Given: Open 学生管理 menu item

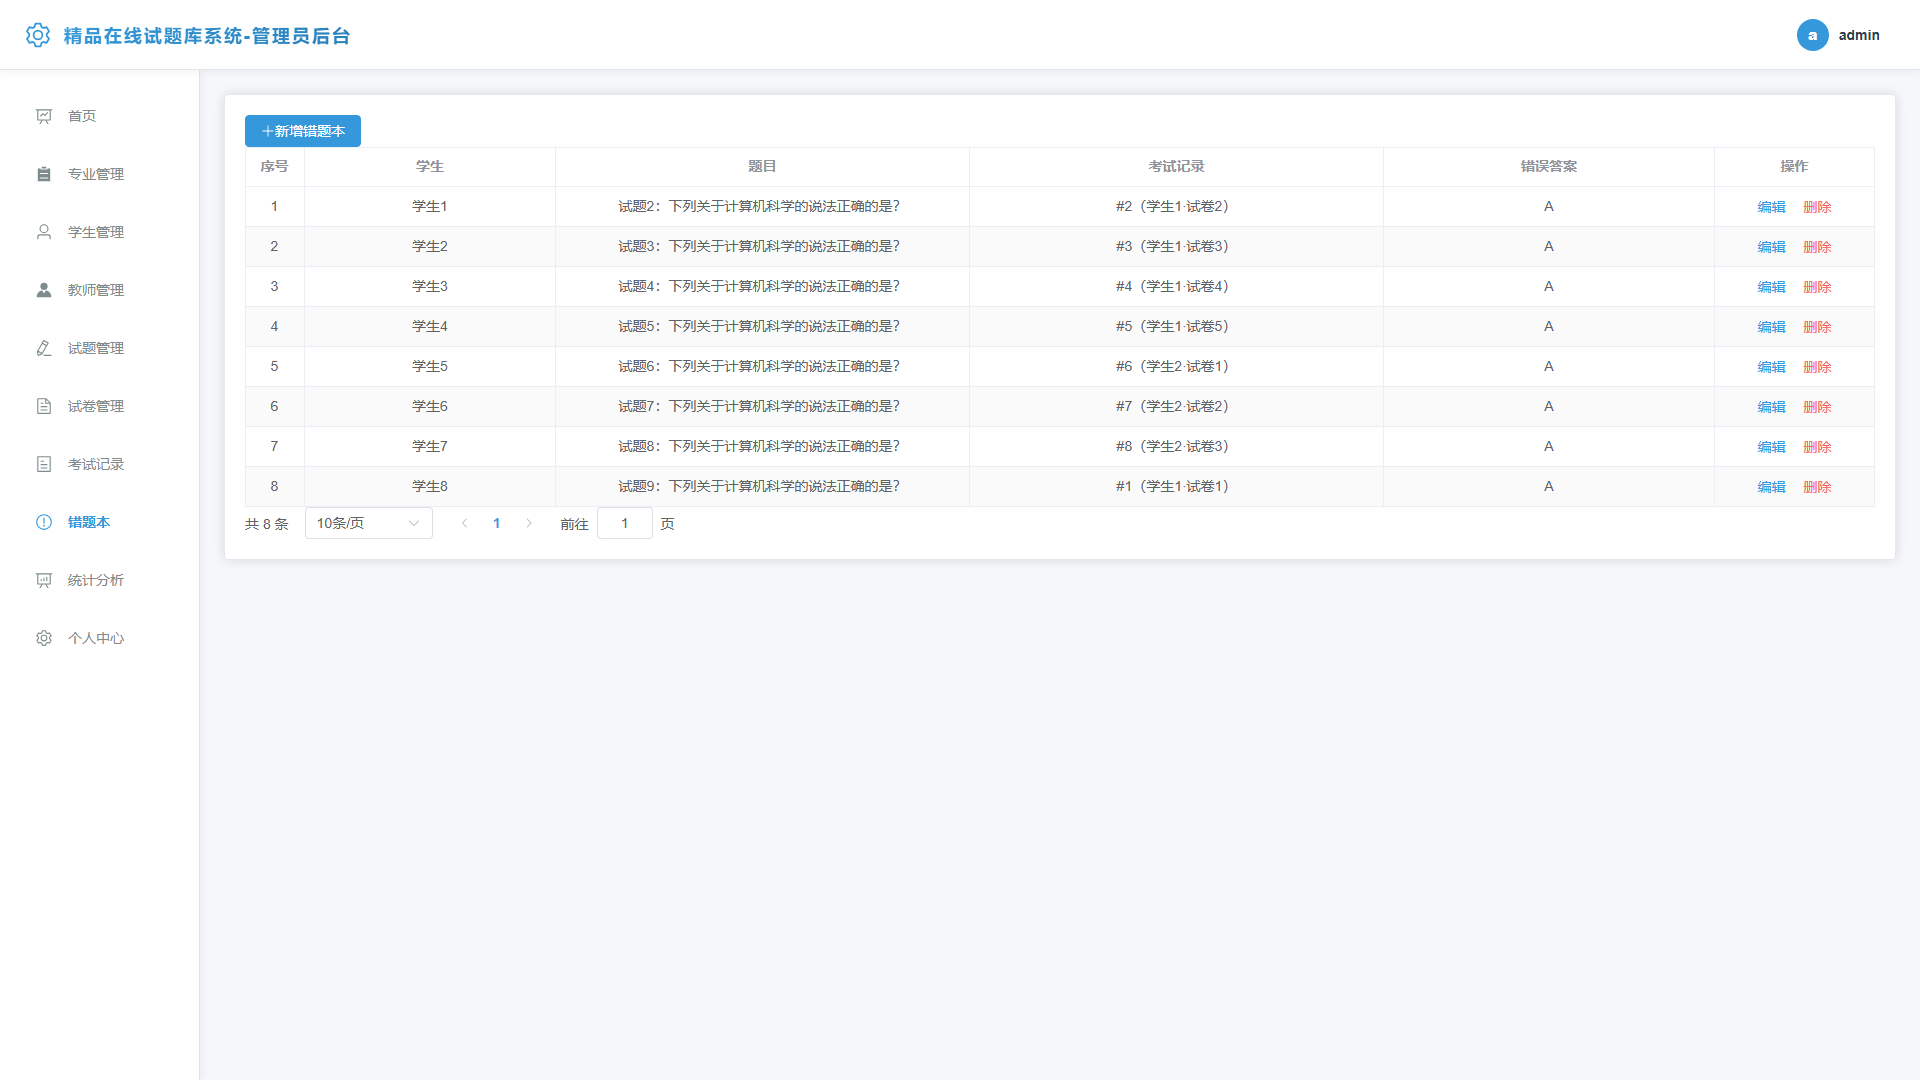Looking at the screenshot, I should pos(100,232).
